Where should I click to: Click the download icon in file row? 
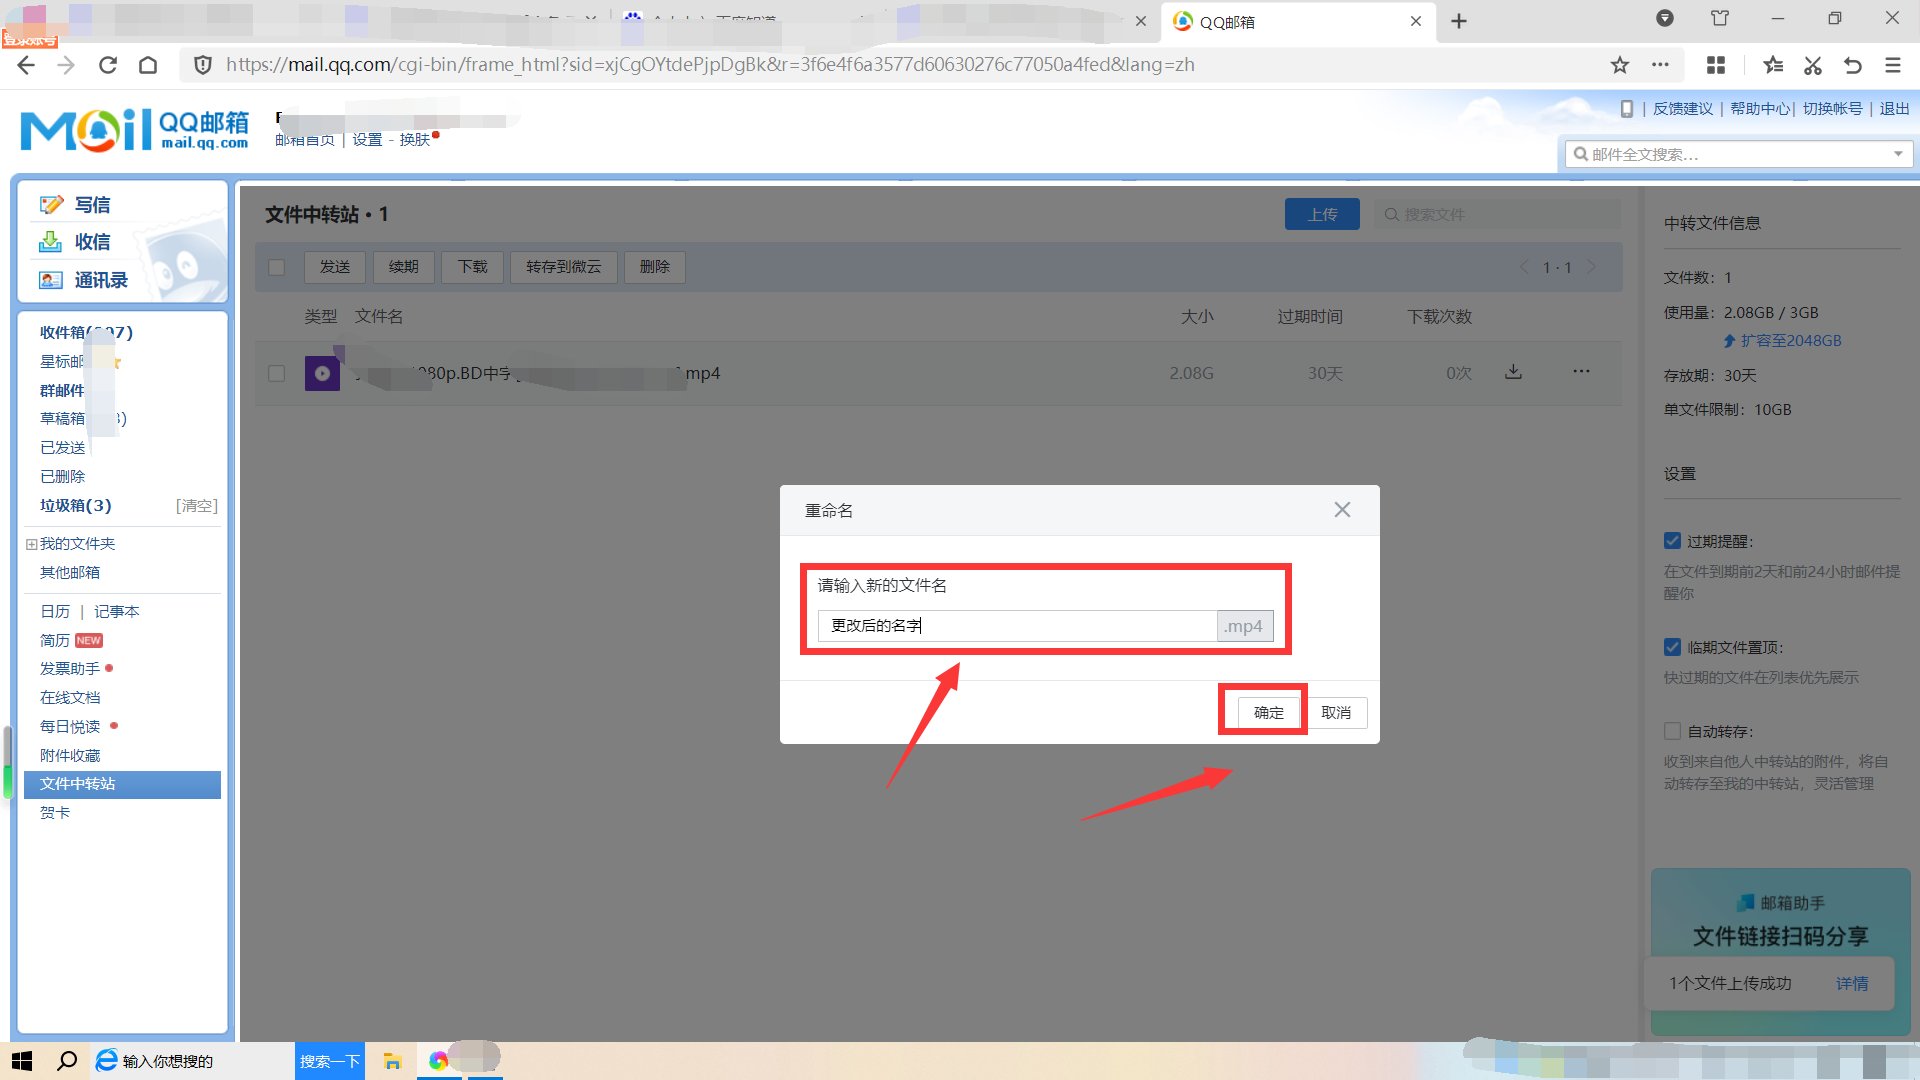point(1513,372)
